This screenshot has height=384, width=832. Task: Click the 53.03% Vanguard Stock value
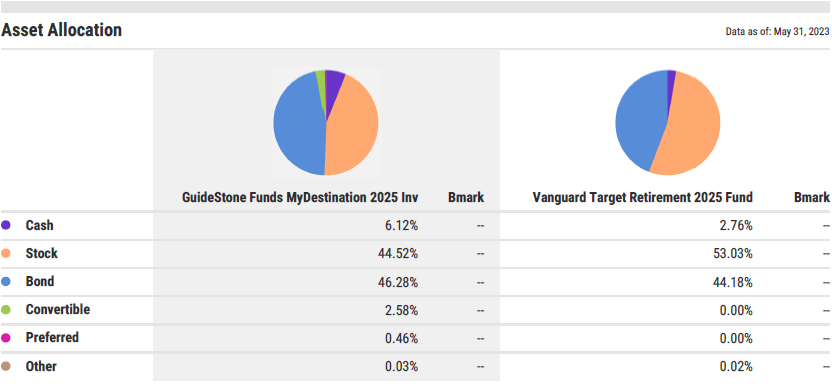point(733,254)
